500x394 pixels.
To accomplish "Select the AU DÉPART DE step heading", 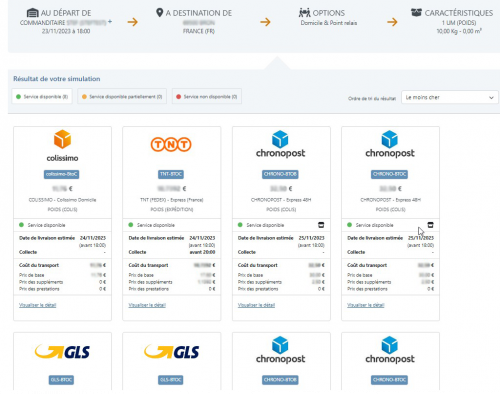I will (x=66, y=13).
